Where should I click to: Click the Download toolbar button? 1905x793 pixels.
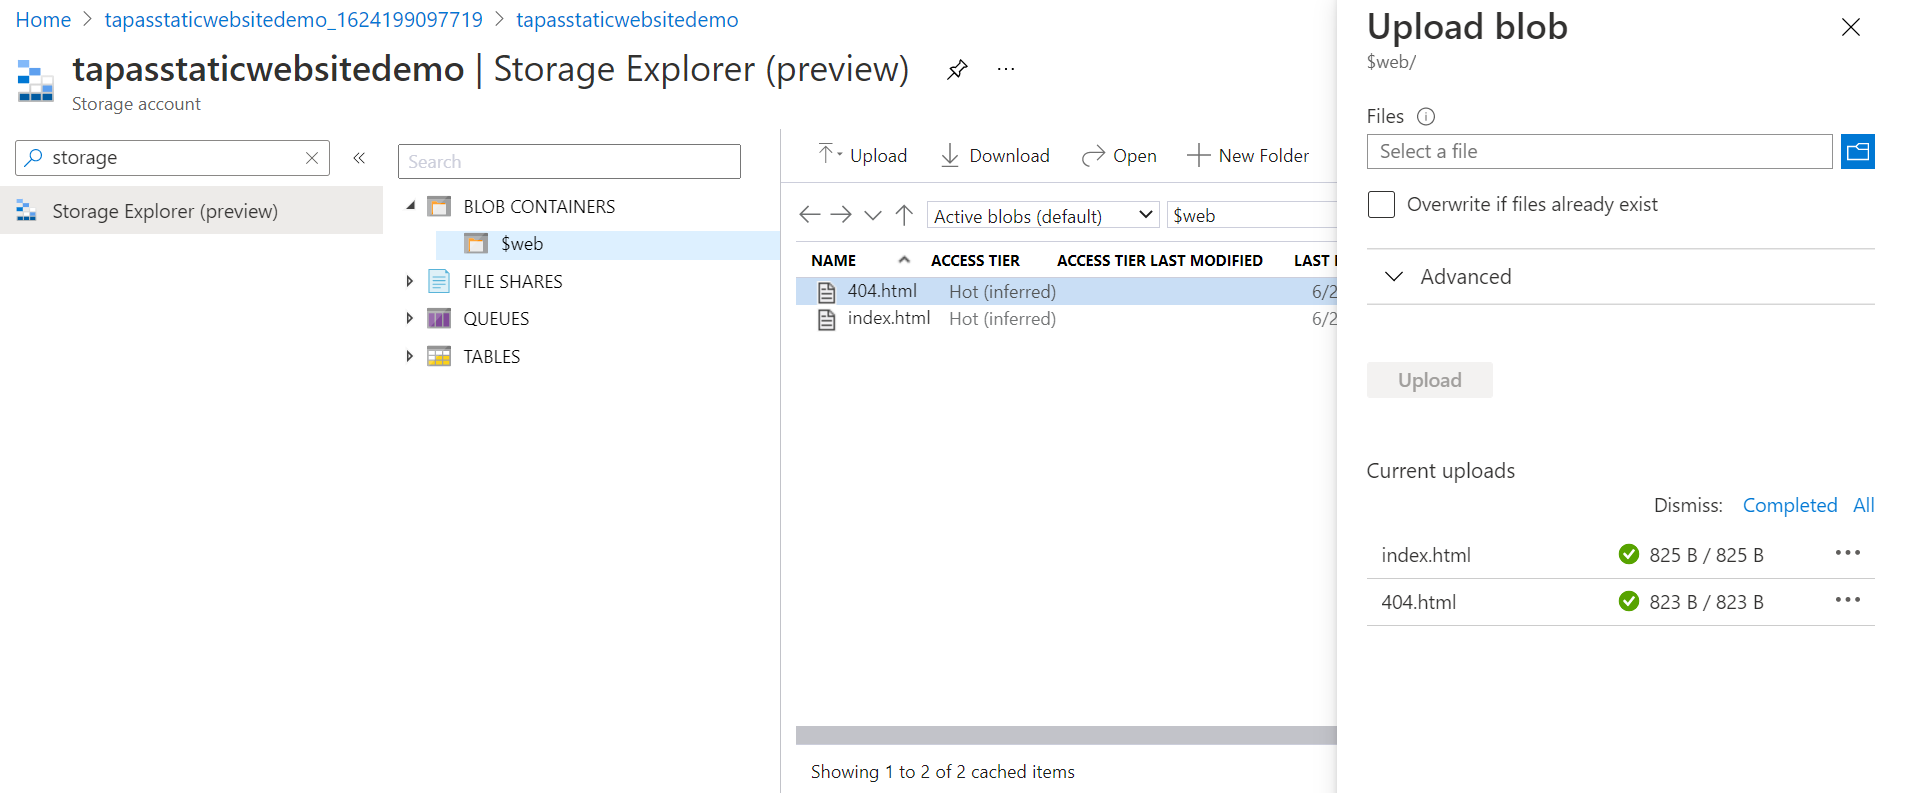[995, 155]
